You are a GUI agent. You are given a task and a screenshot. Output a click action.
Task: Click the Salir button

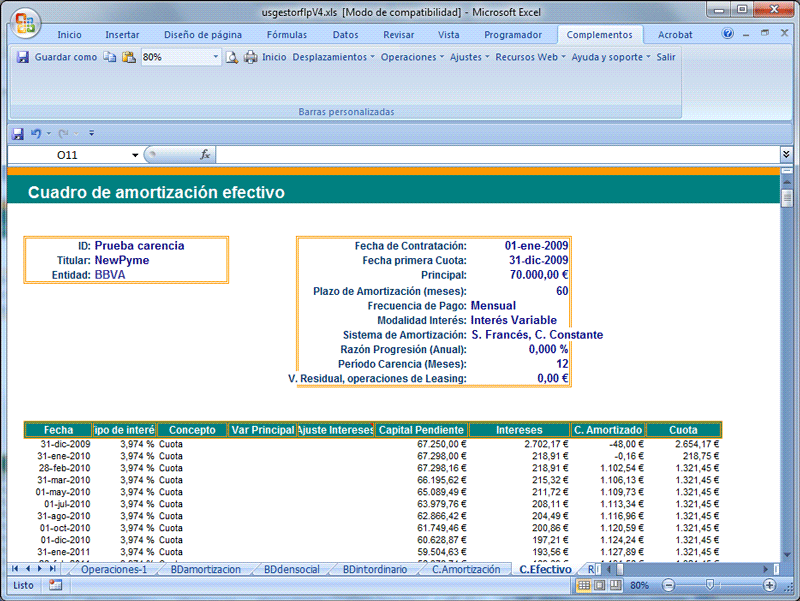pyautogui.click(x=666, y=57)
